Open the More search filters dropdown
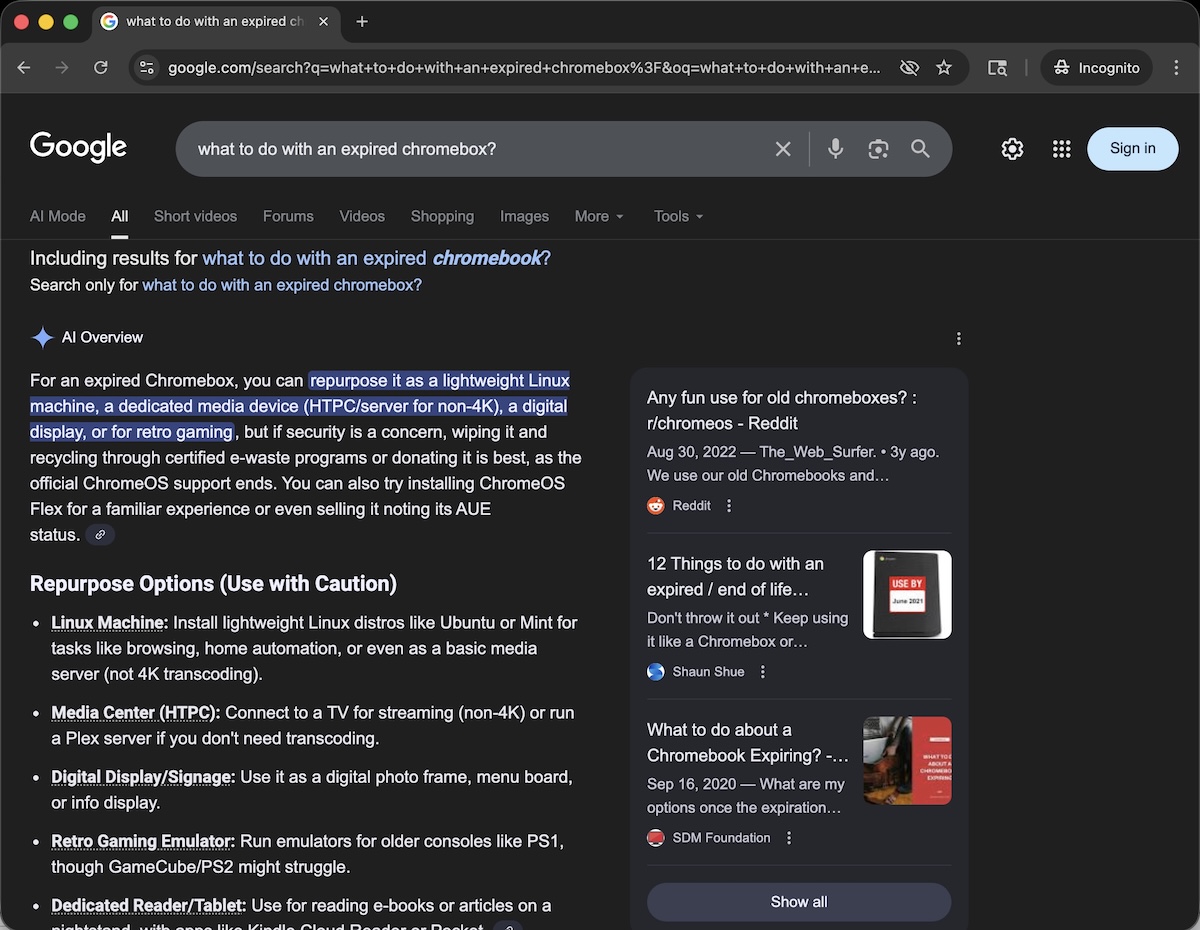Screen dimensions: 1200x930 click(598, 216)
